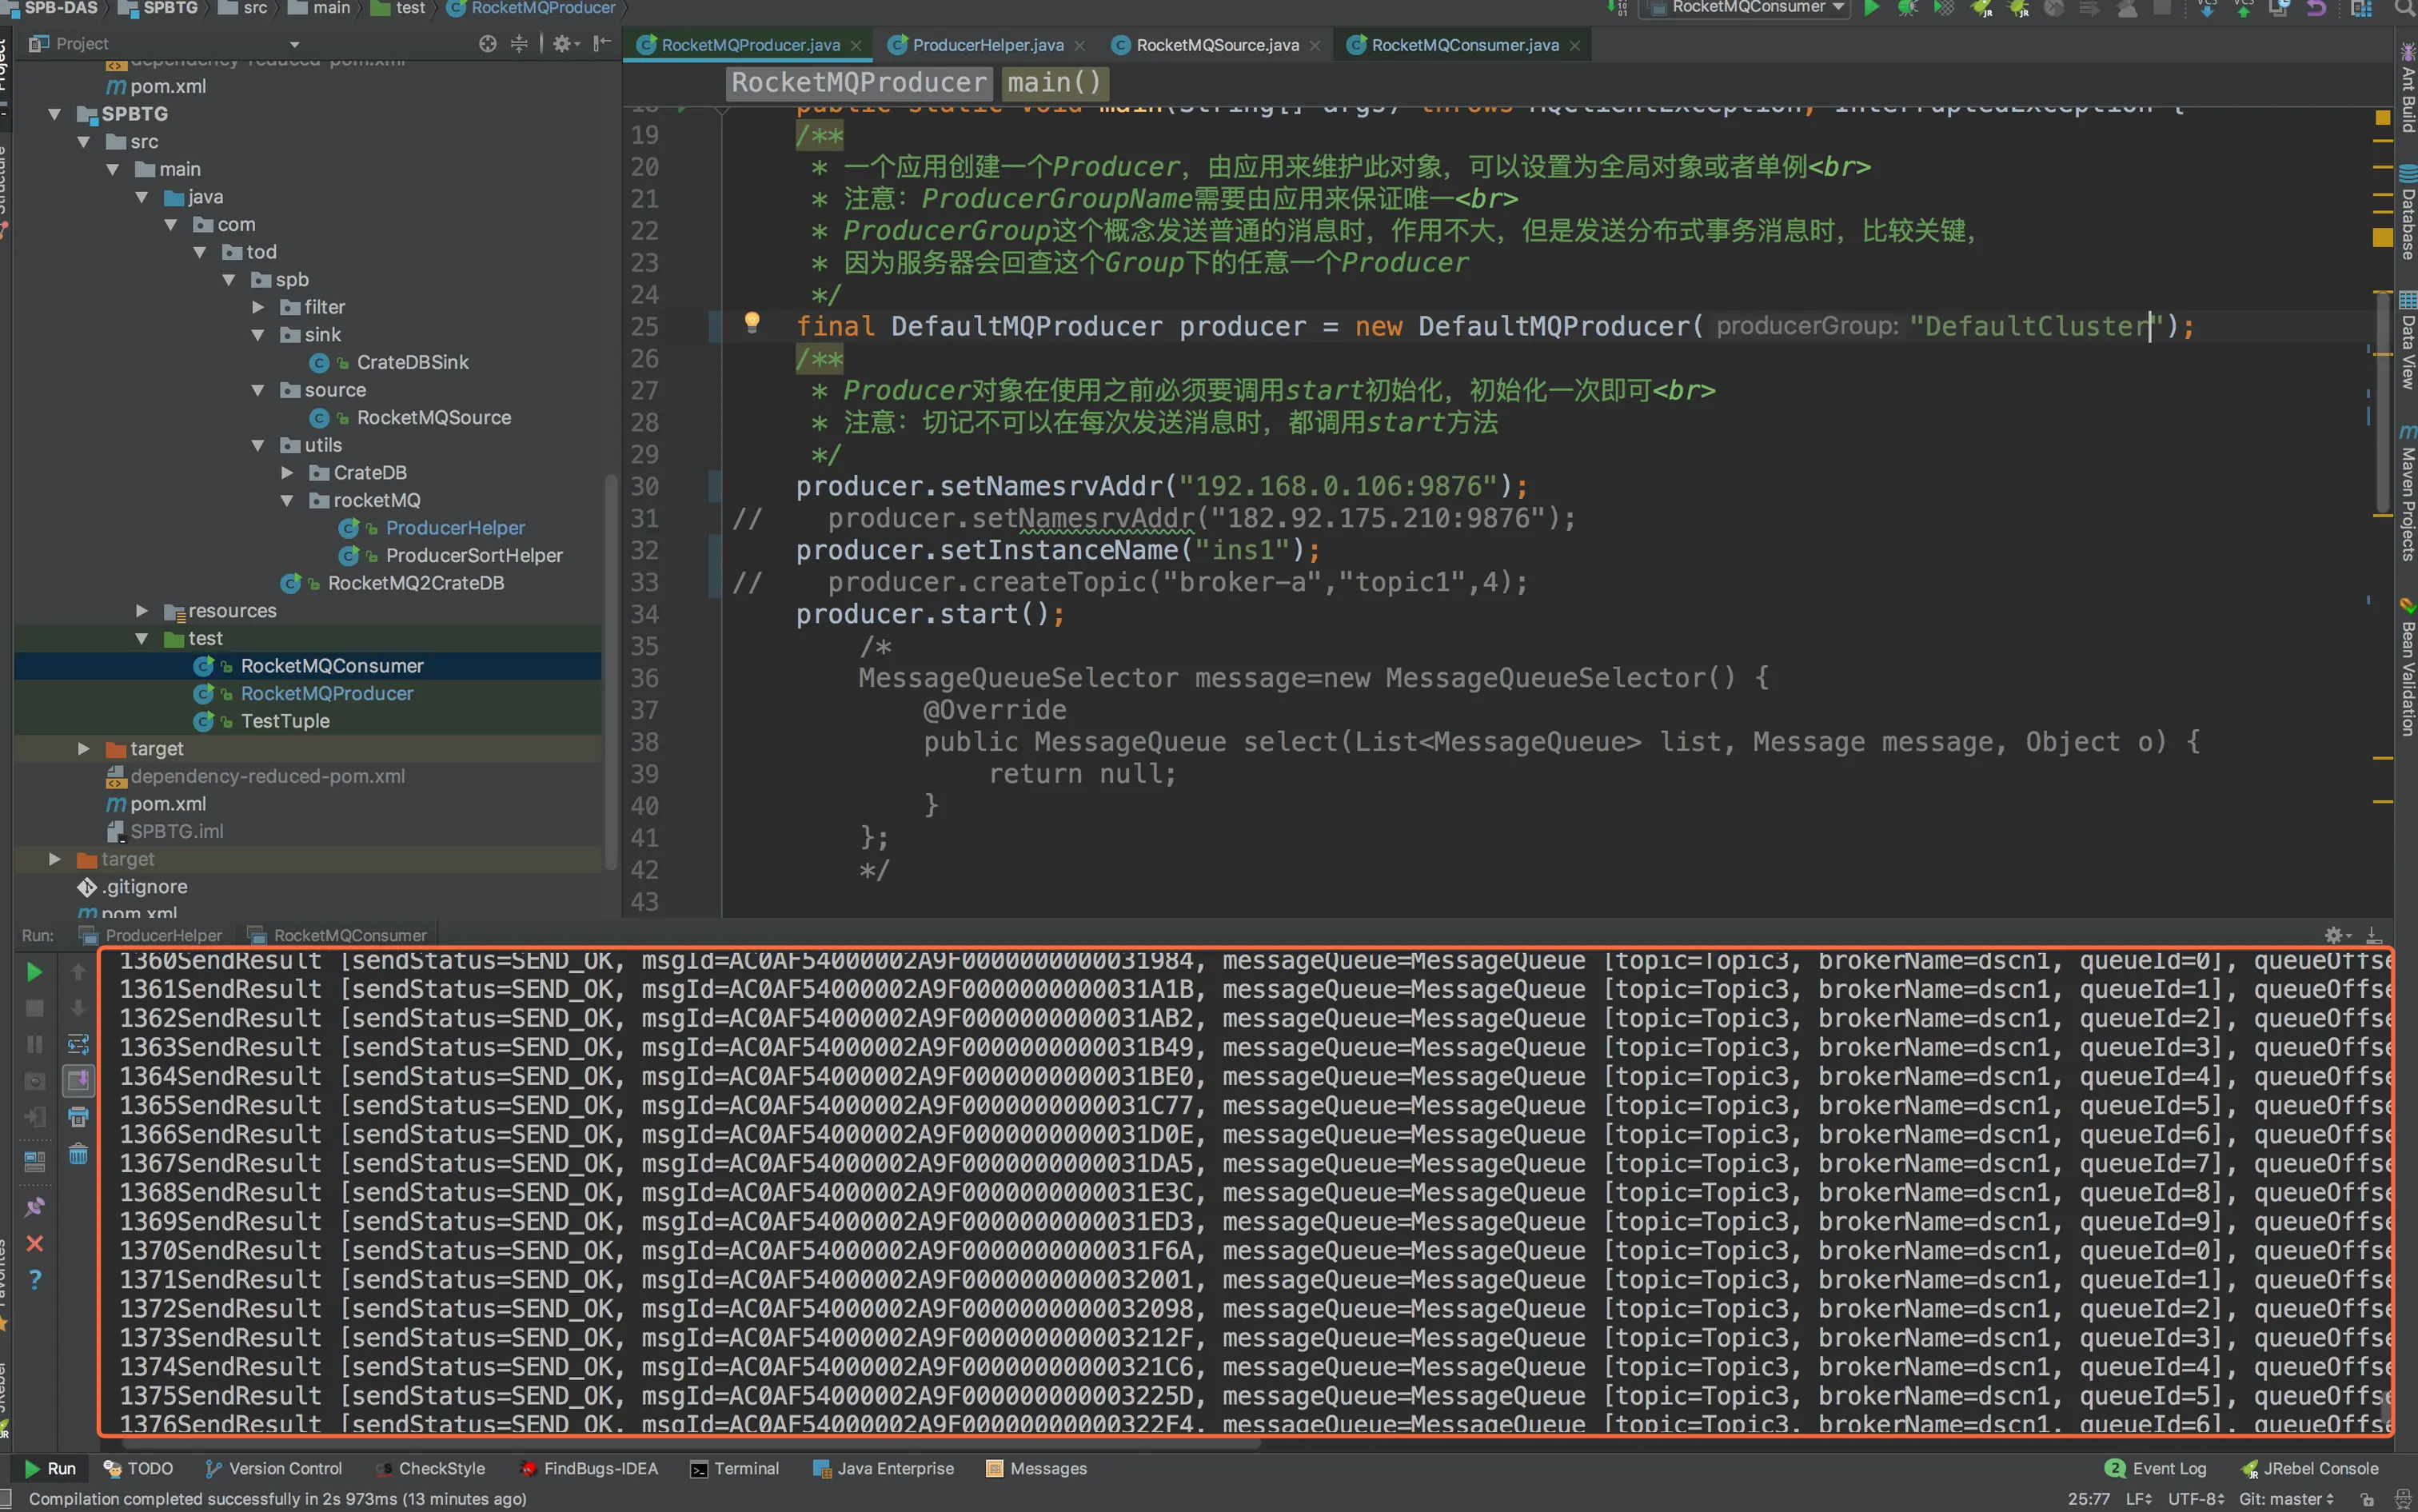Toggle soft-wrap in Run console
This screenshot has height=1512, width=2418.
[78, 1045]
